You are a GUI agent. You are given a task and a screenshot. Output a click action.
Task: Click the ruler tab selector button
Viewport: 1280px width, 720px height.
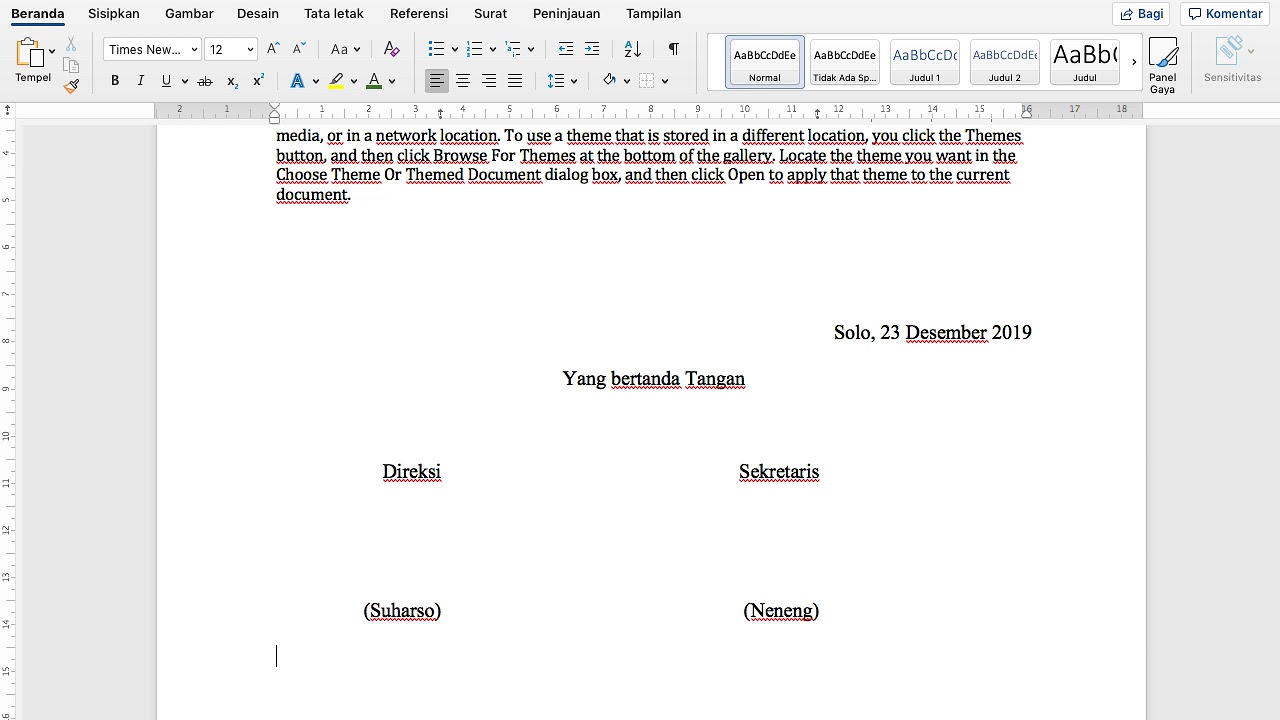pos(8,110)
